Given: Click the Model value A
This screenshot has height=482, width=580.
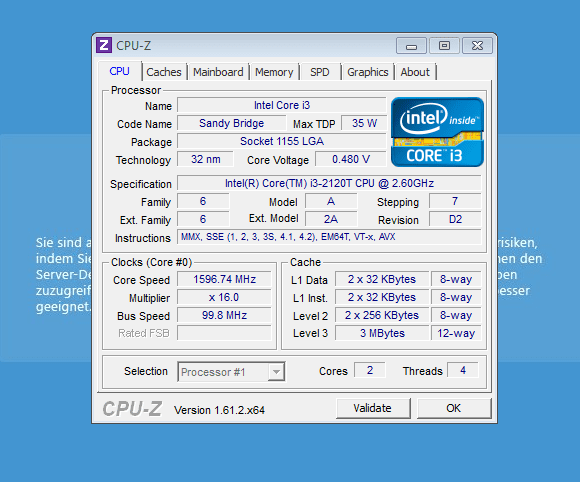Looking at the screenshot, I should pyautogui.click(x=331, y=201).
